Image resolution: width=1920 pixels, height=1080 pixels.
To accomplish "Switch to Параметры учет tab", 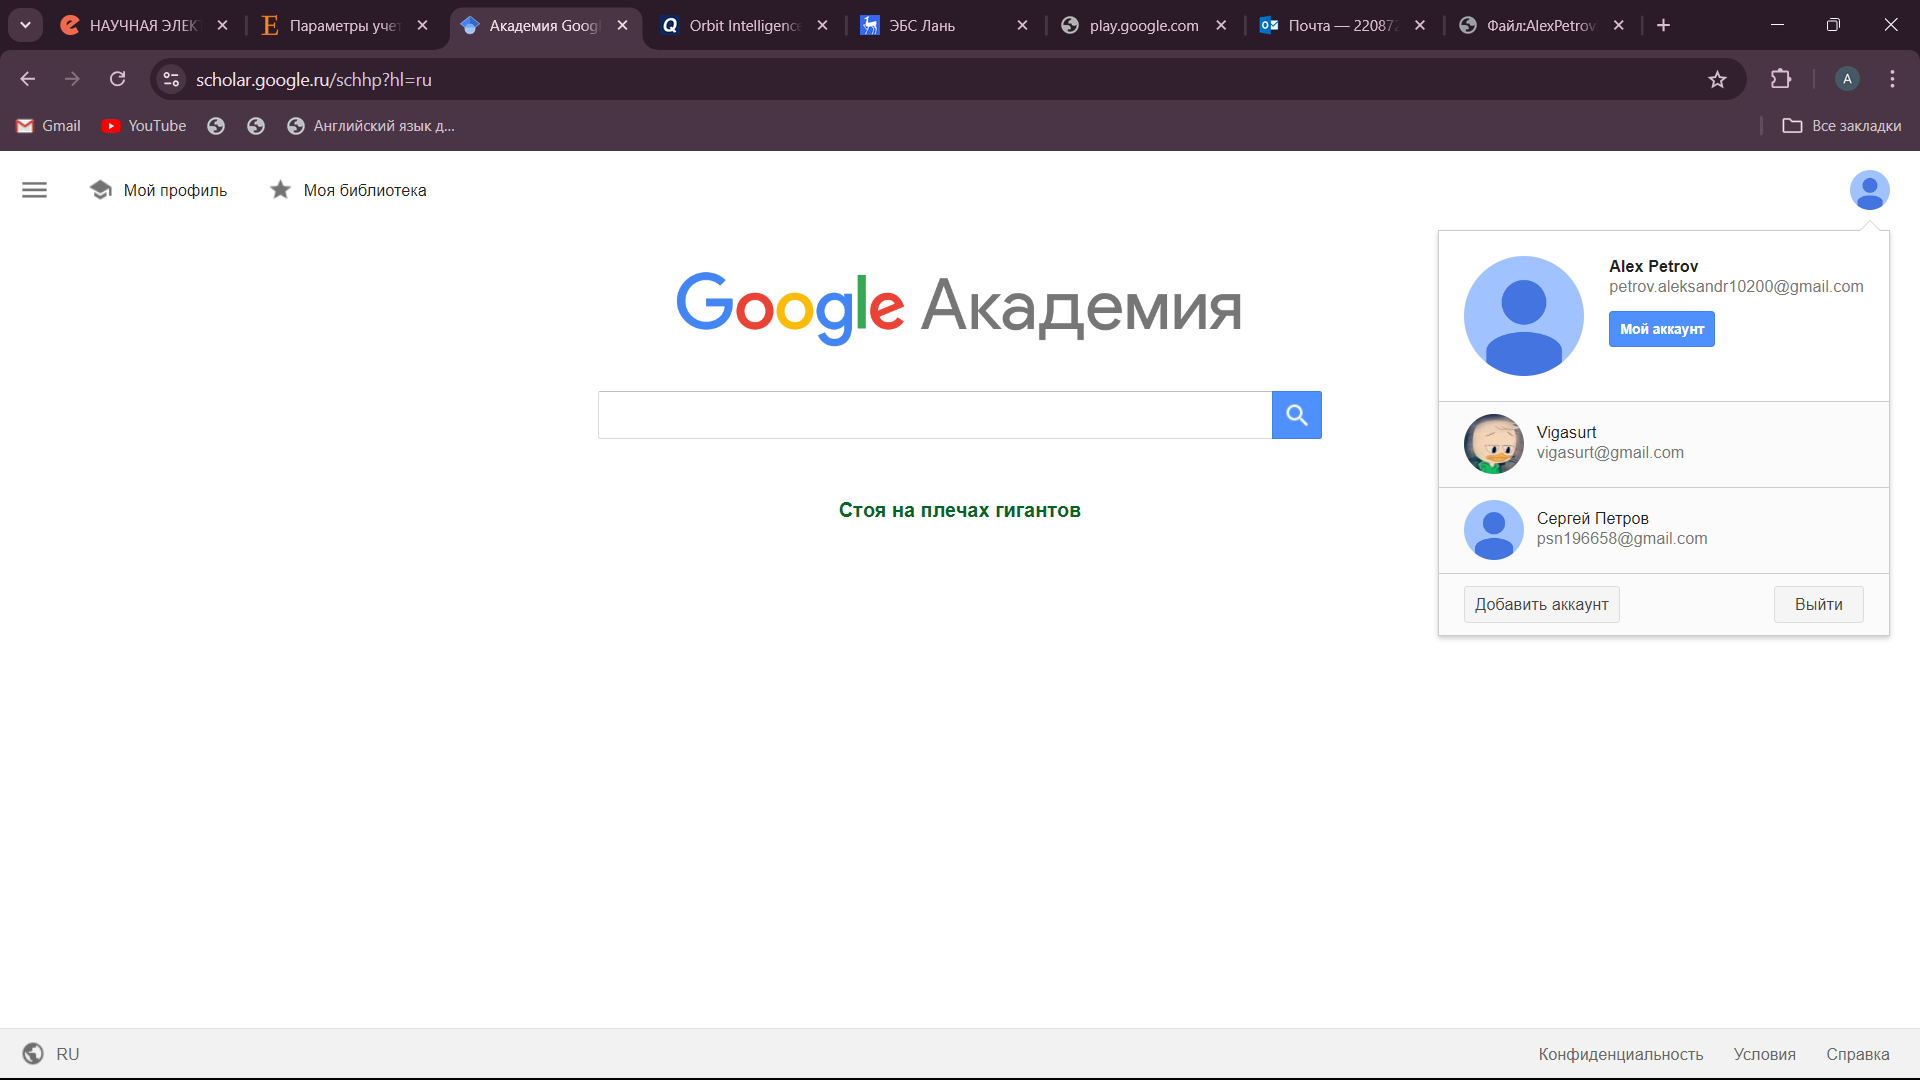I will [x=345, y=25].
